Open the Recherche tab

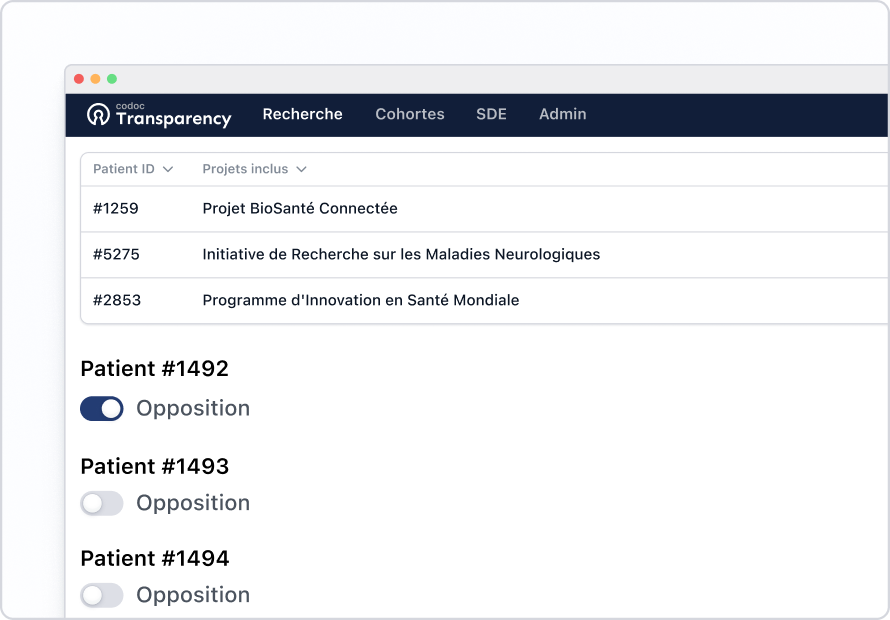tap(302, 114)
